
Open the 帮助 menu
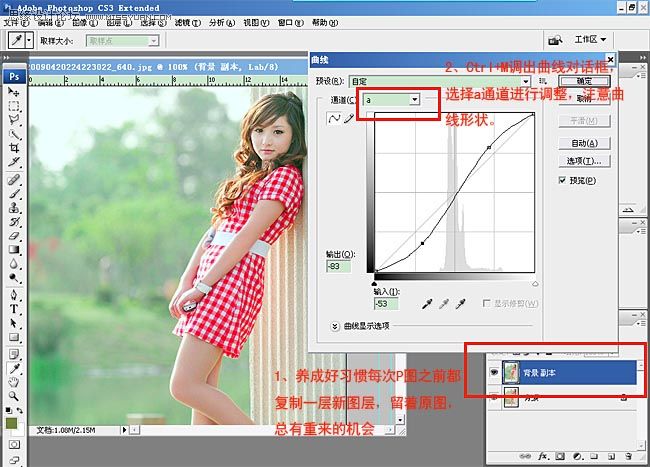click(325, 22)
